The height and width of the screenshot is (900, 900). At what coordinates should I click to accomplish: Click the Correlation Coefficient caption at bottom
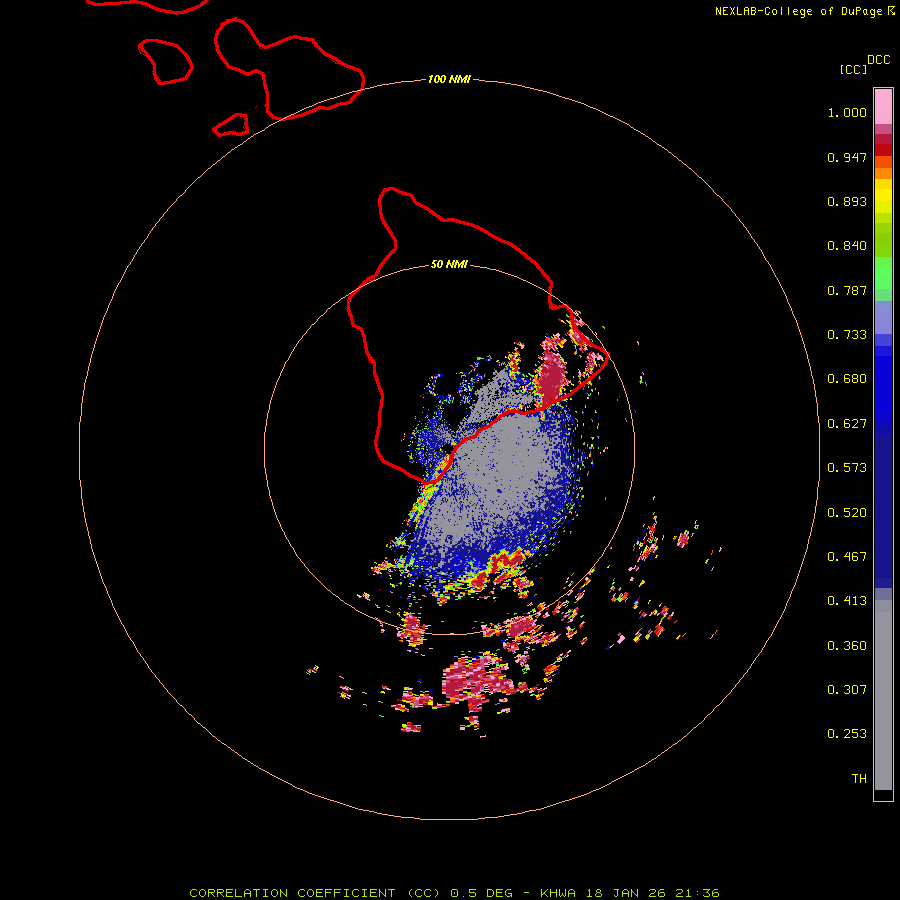pos(454,893)
